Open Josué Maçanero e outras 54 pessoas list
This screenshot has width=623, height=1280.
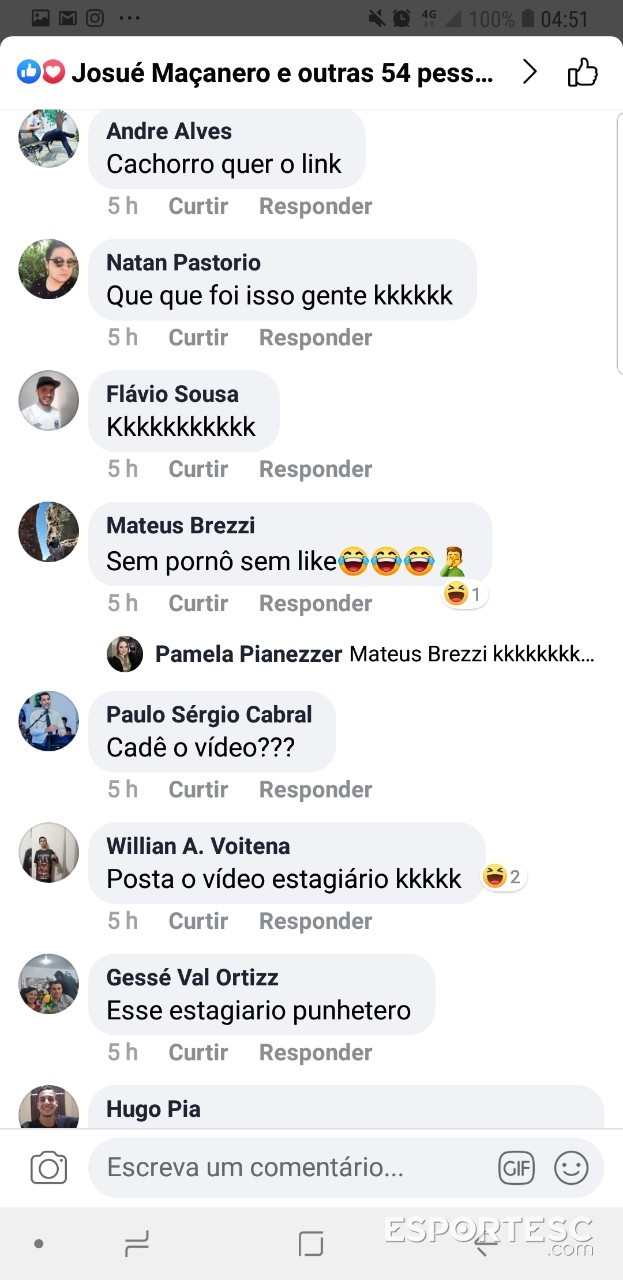point(283,72)
